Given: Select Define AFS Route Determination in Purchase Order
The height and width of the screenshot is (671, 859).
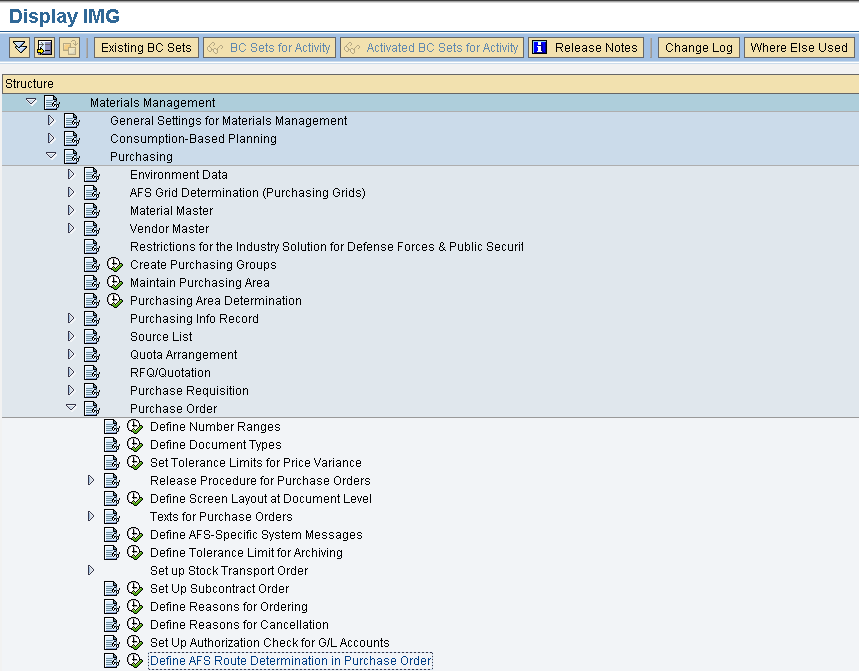Looking at the screenshot, I should click(290, 660).
